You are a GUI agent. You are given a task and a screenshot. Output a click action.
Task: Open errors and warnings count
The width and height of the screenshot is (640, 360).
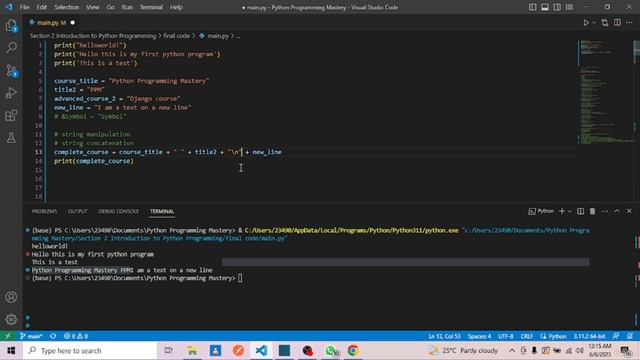pyautogui.click(x=76, y=336)
